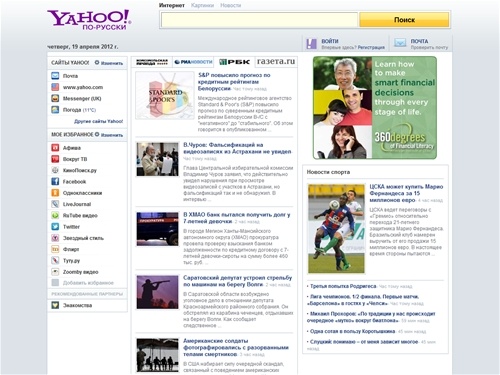Open Одна сотая в пользу Коротышкина link

pyautogui.click(x=353, y=331)
